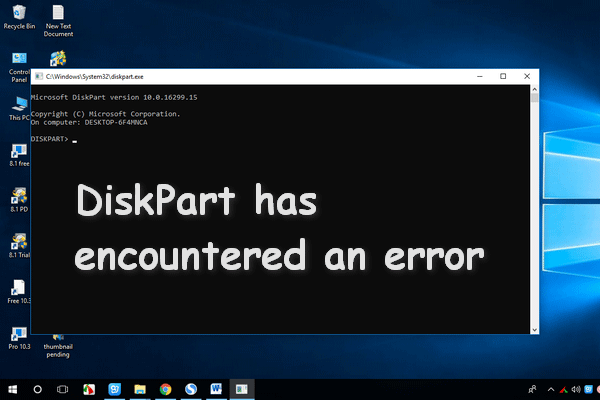Click the console vertical scrollbar thumb
This screenshot has width=600, height=400.
coord(535,98)
